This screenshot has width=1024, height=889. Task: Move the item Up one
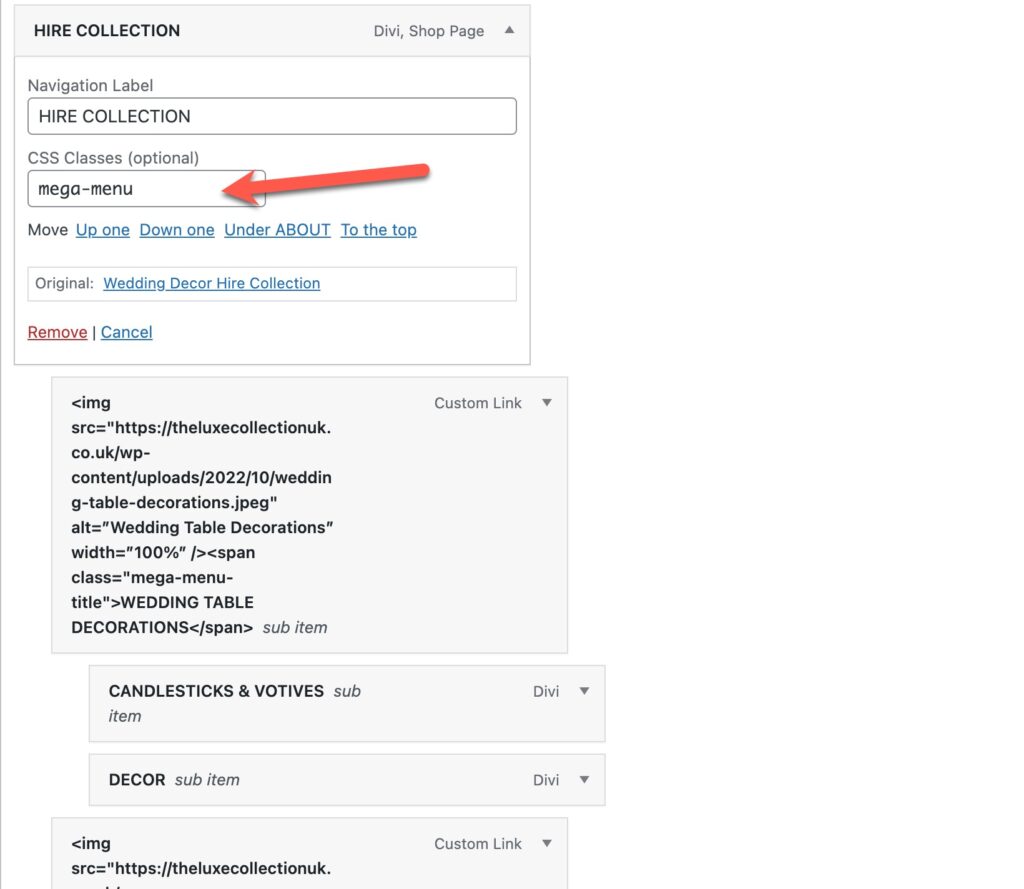click(x=102, y=230)
